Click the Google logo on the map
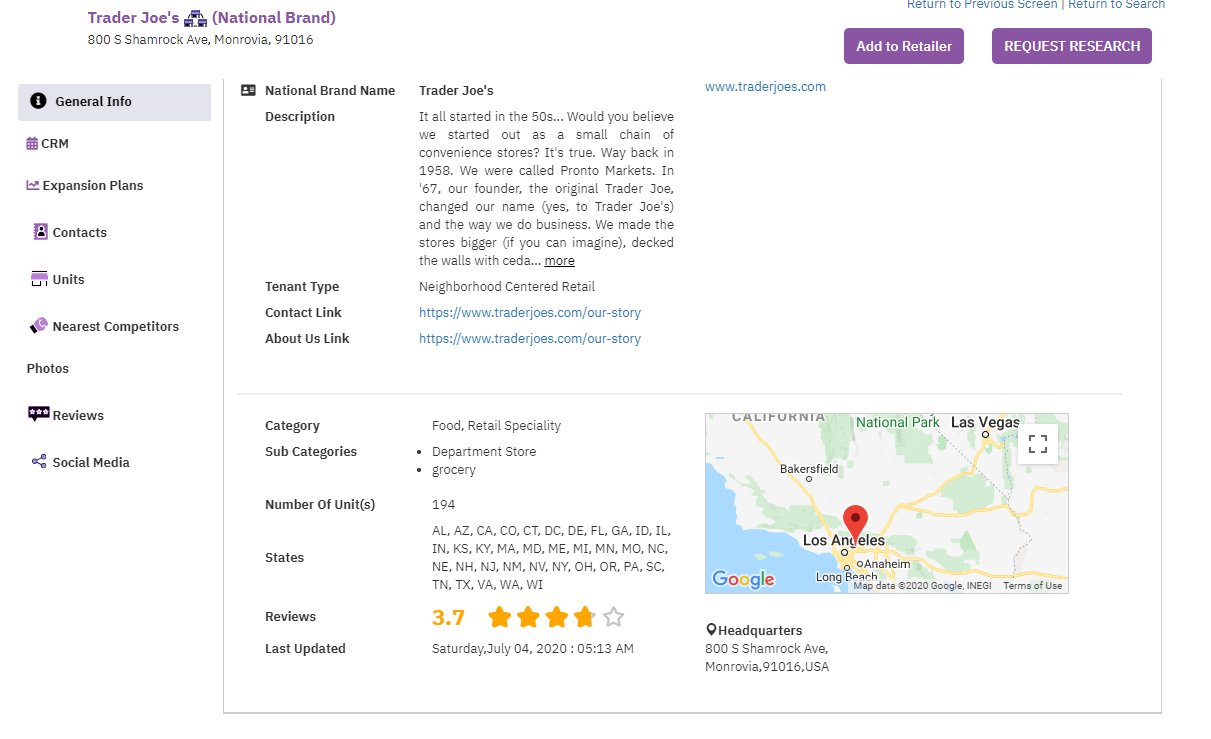This screenshot has width=1211, height=739. pos(743,579)
